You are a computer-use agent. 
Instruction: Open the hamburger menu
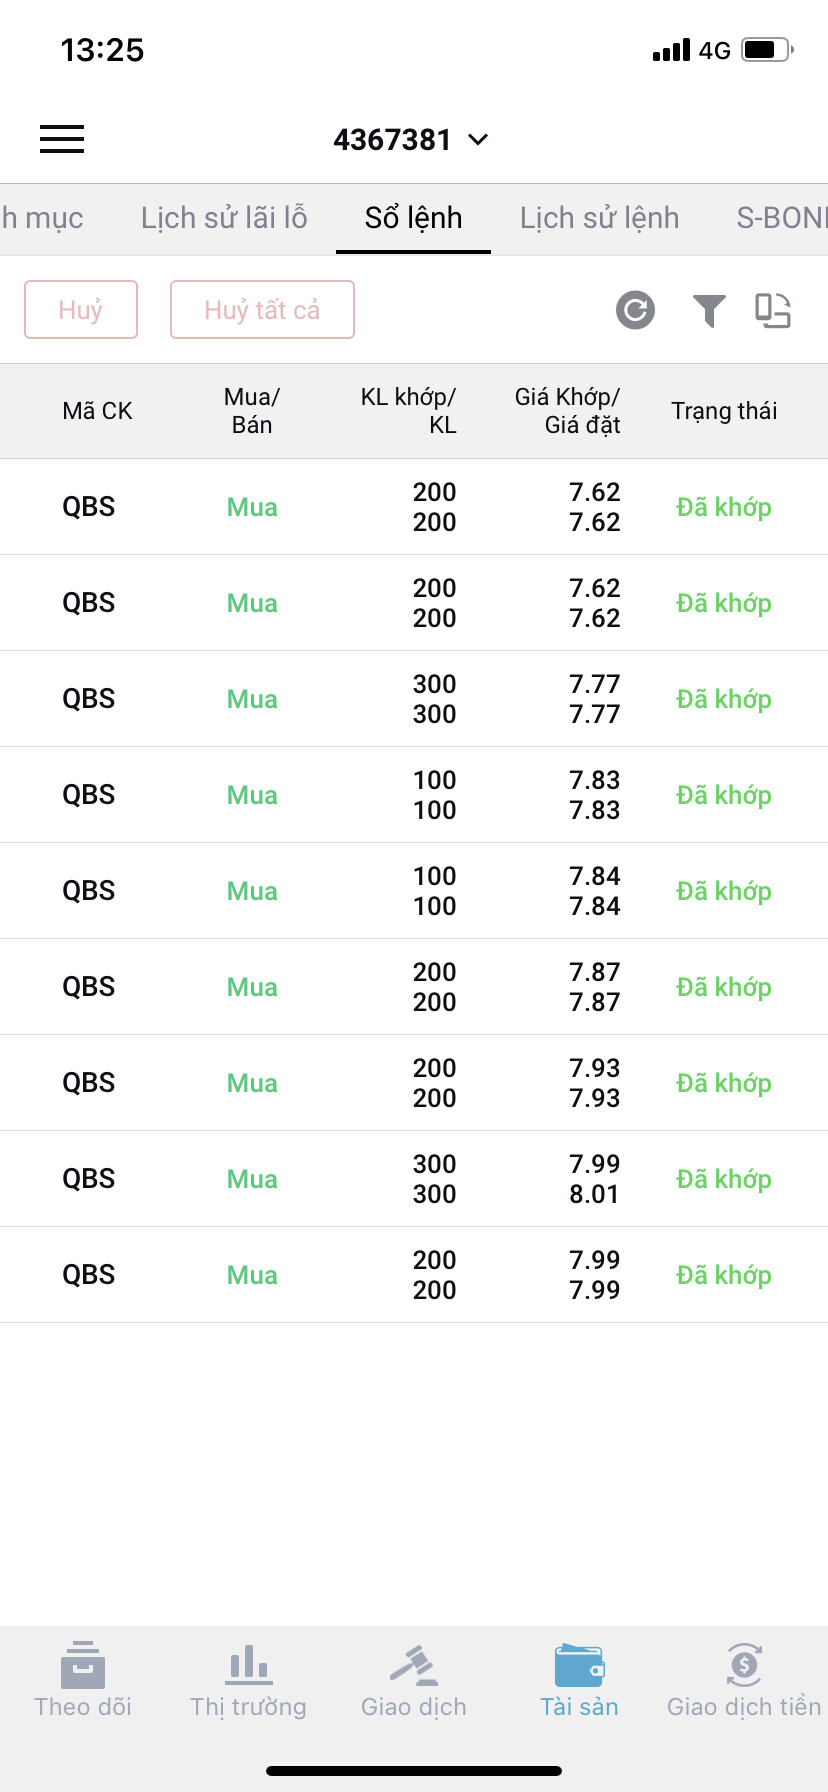pyautogui.click(x=62, y=139)
